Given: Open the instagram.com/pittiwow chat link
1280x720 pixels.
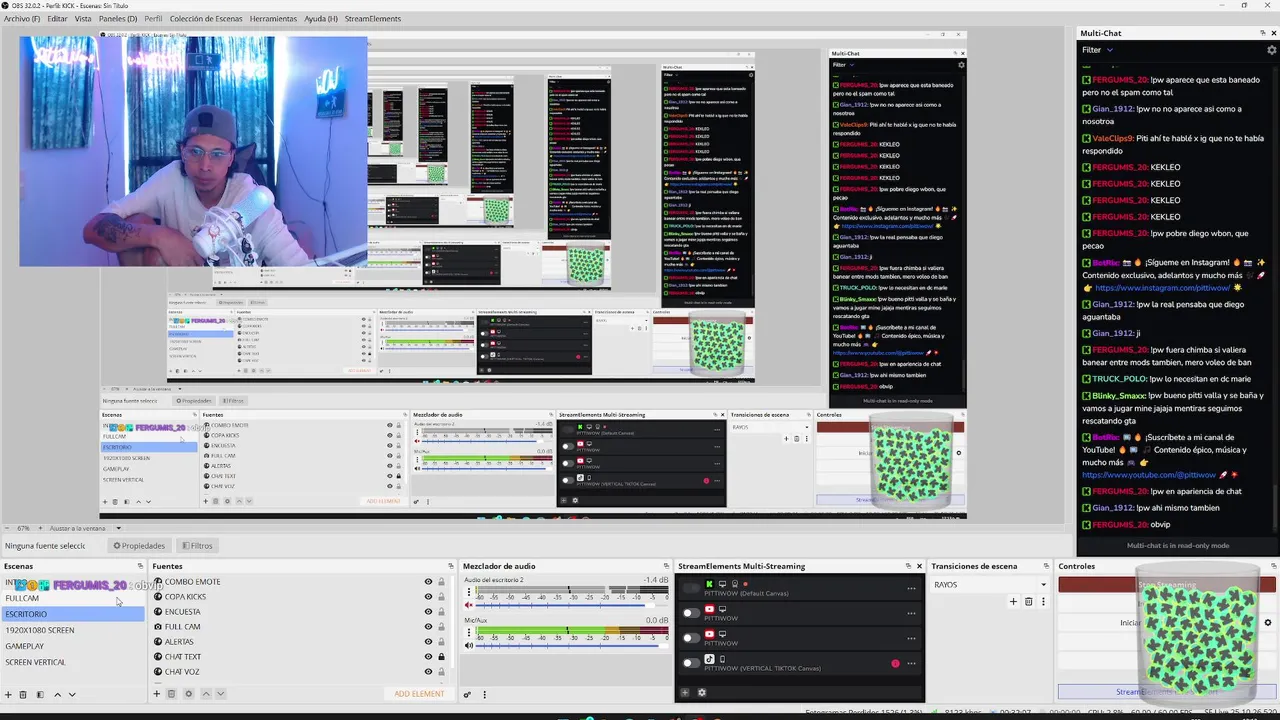Looking at the screenshot, I should point(1160,288).
